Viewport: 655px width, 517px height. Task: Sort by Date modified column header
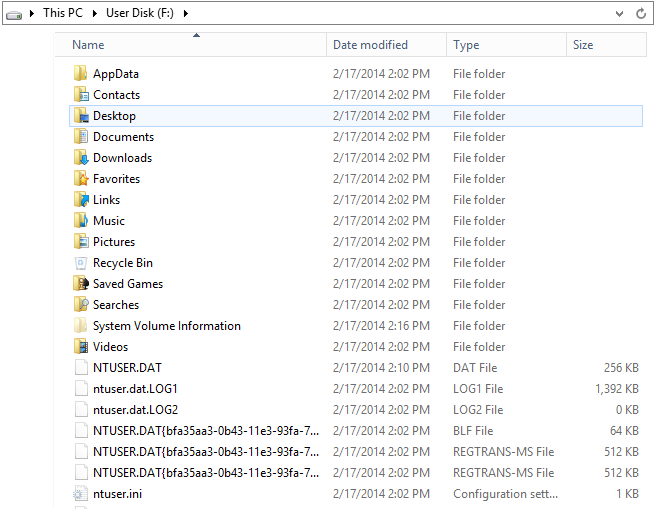[370, 45]
